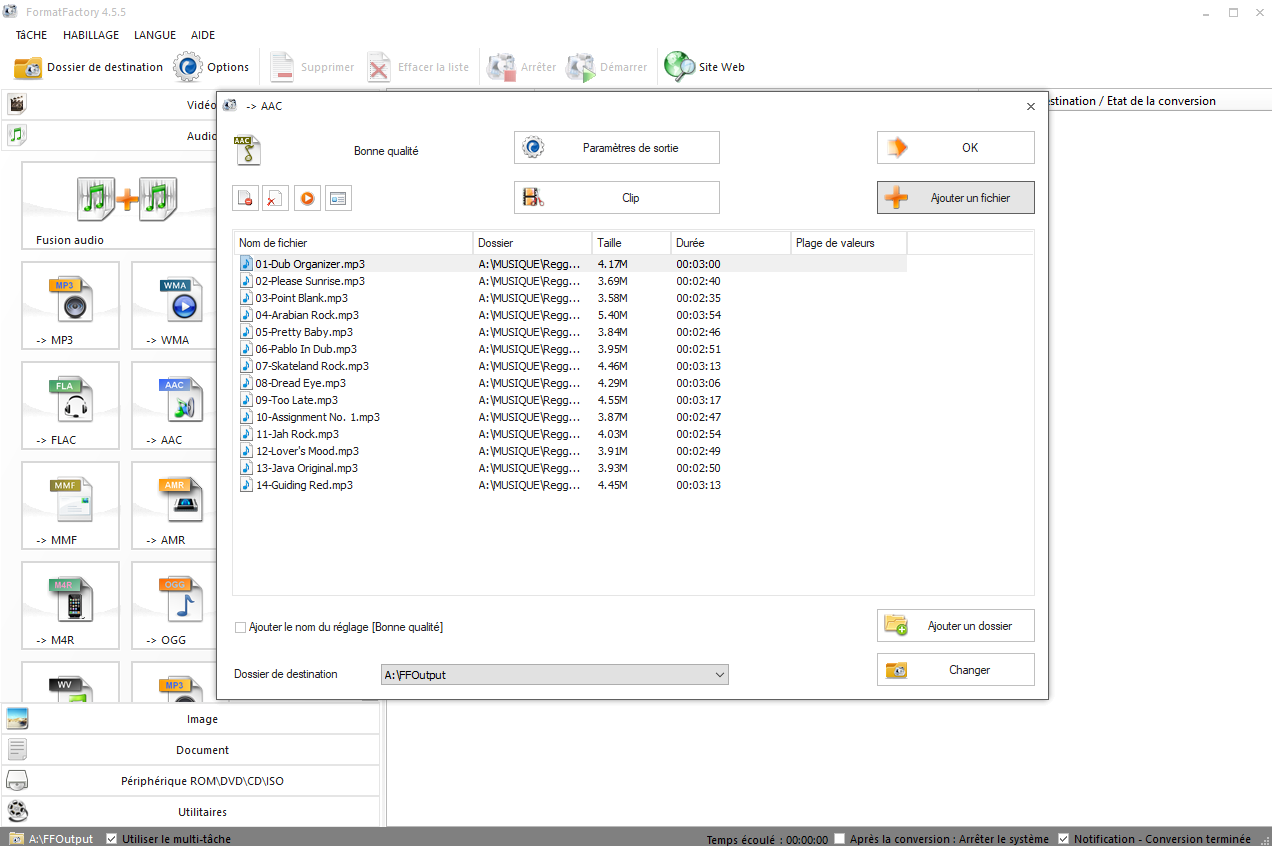Expand the Utilitaires category panel
This screenshot has width=1272, height=846.
click(192, 812)
